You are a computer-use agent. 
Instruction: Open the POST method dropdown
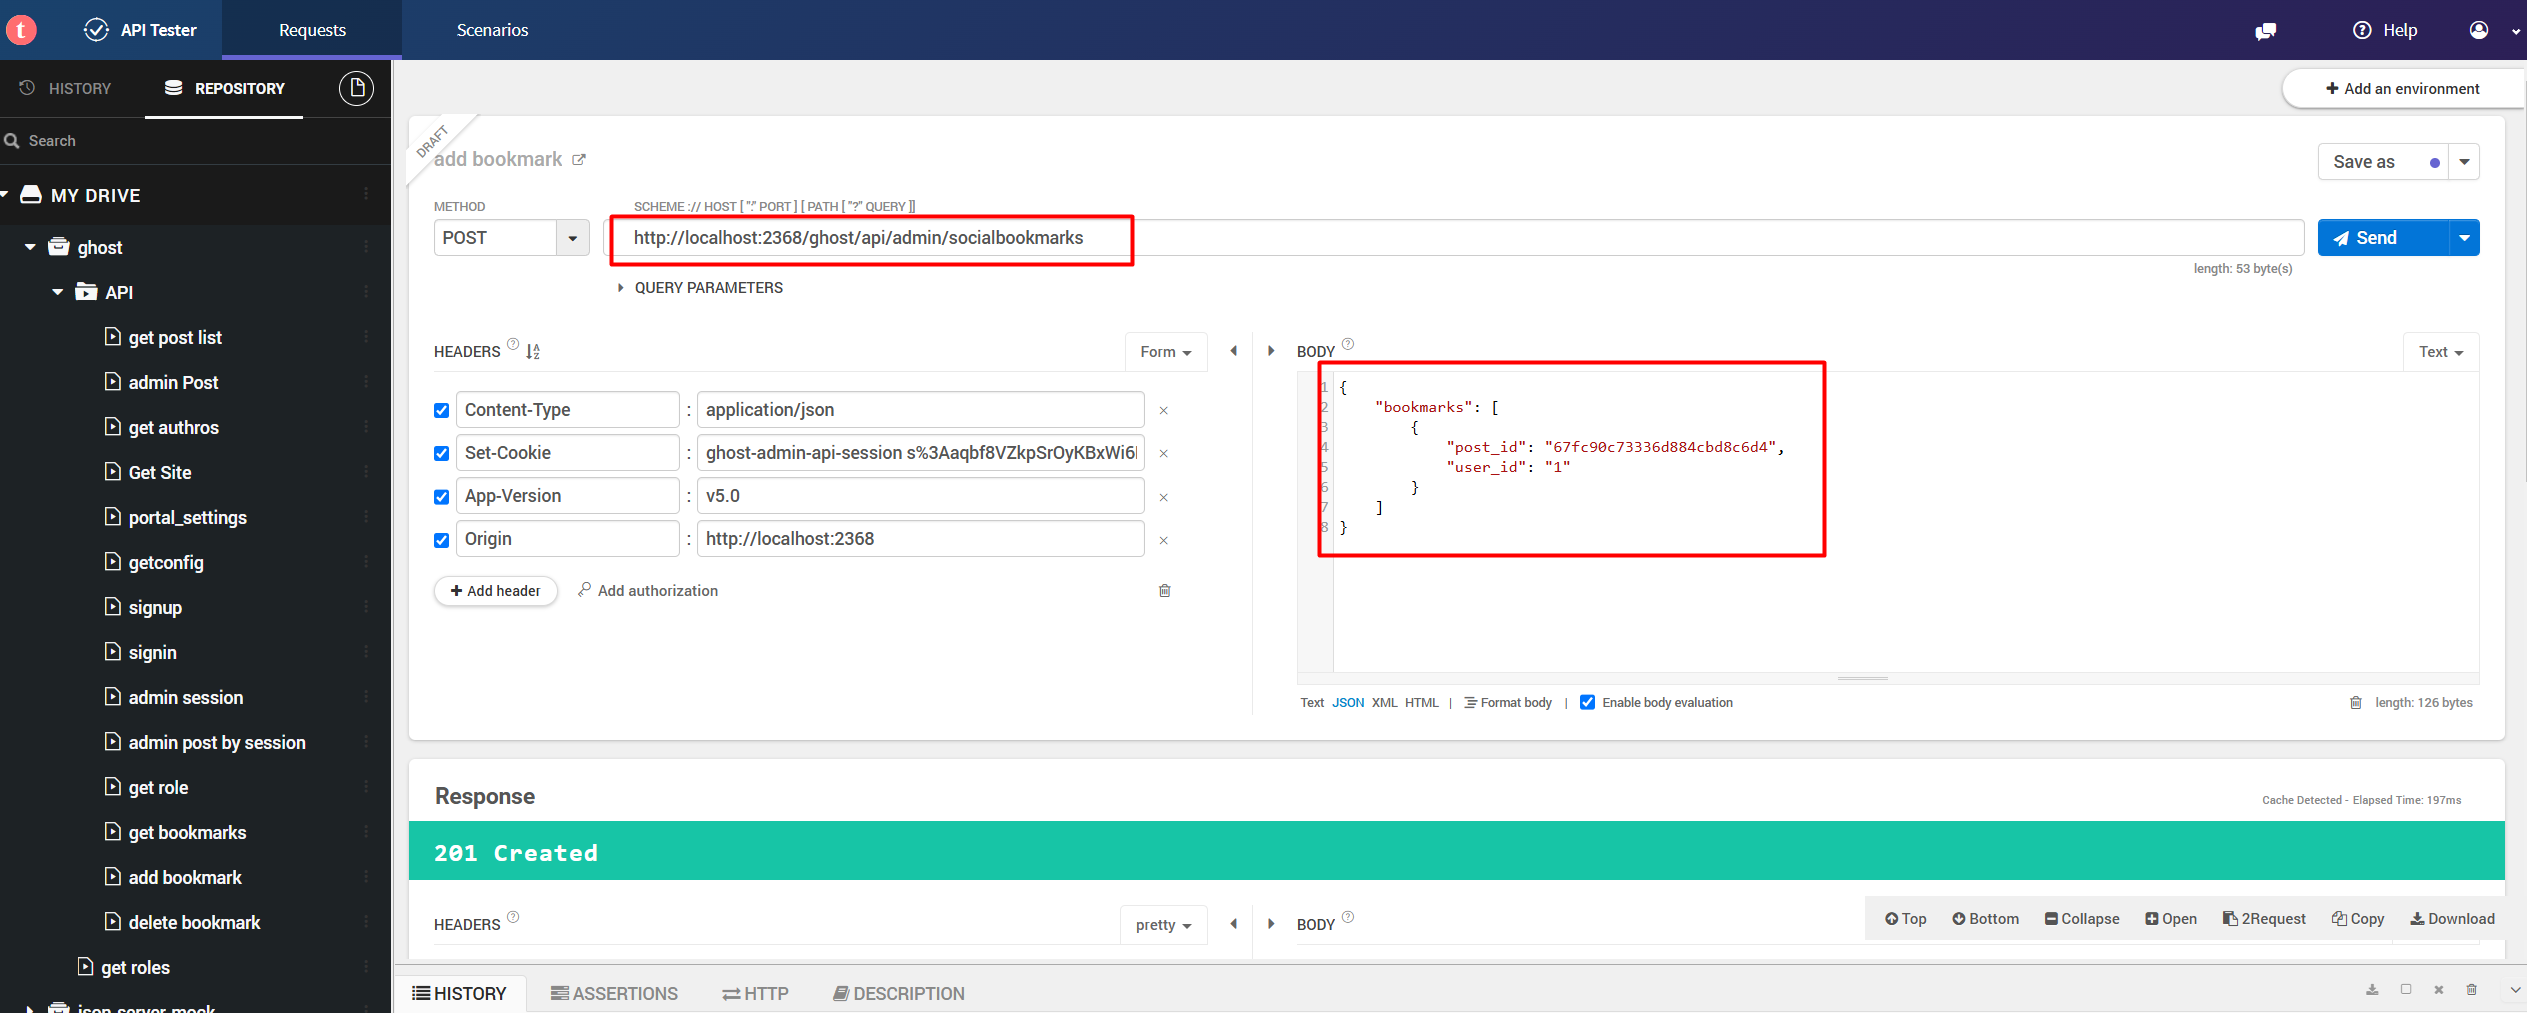[572, 238]
